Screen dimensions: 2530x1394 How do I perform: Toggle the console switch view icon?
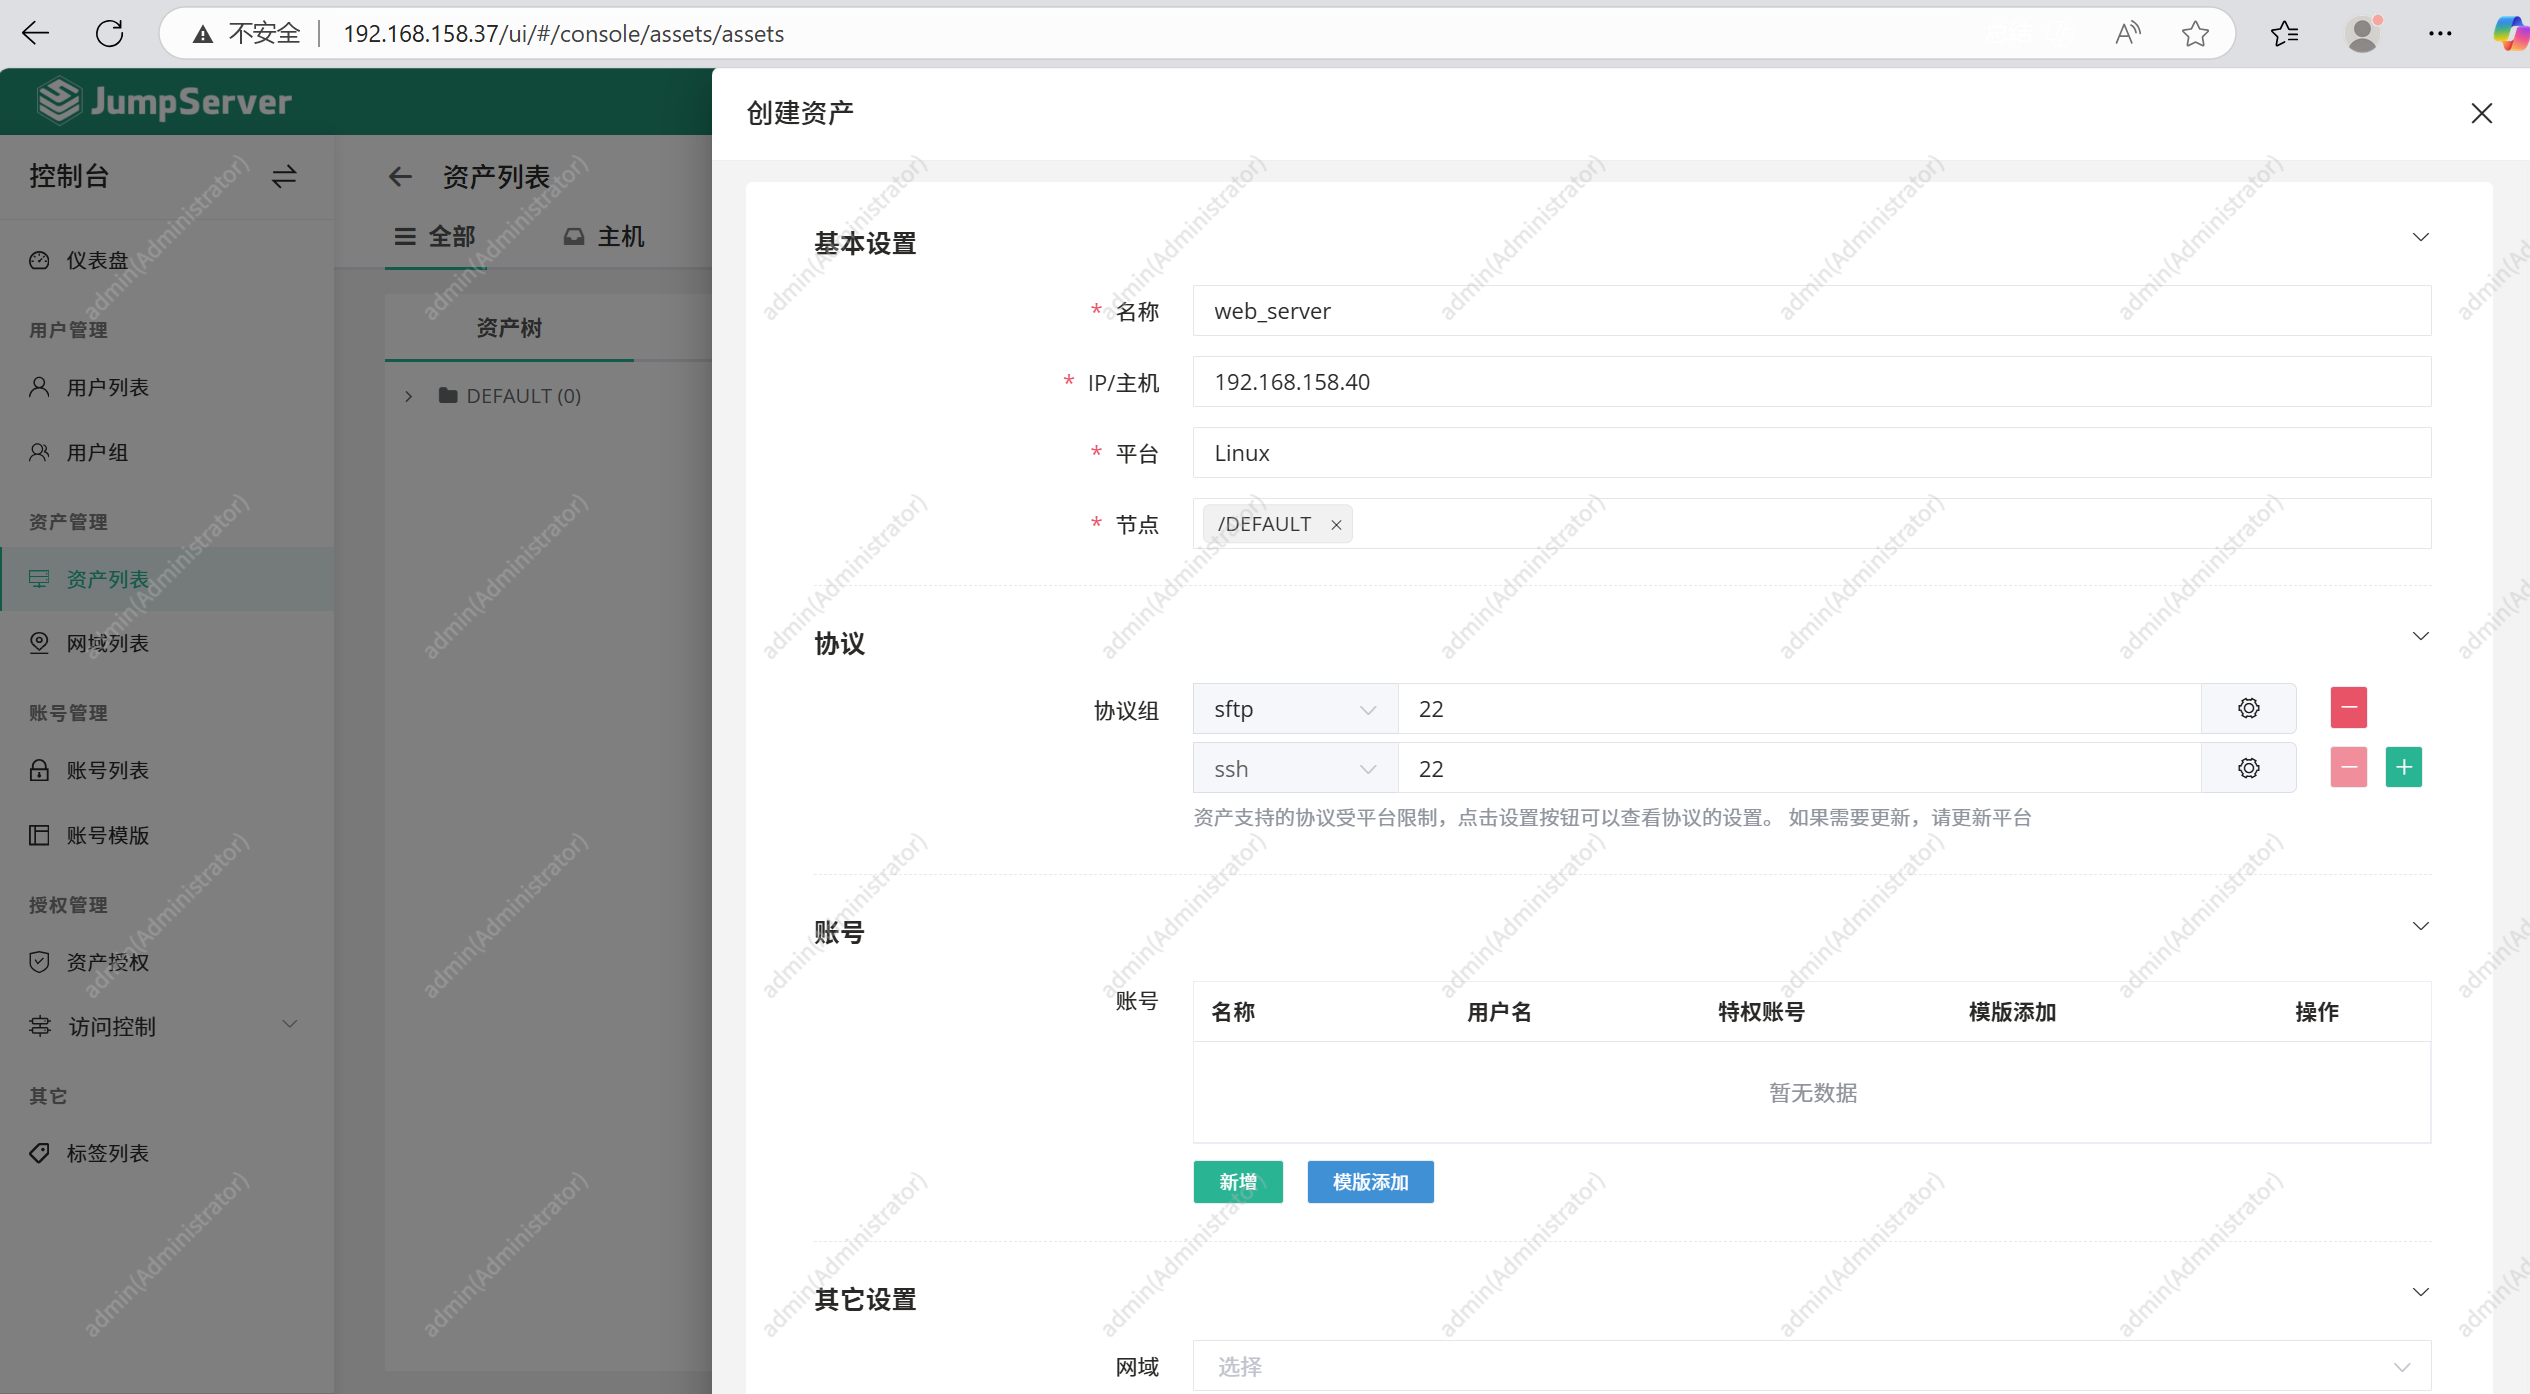click(284, 177)
